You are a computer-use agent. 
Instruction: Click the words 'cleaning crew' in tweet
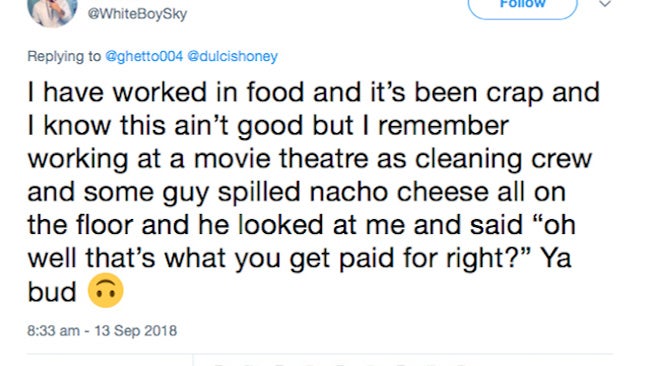(503, 159)
